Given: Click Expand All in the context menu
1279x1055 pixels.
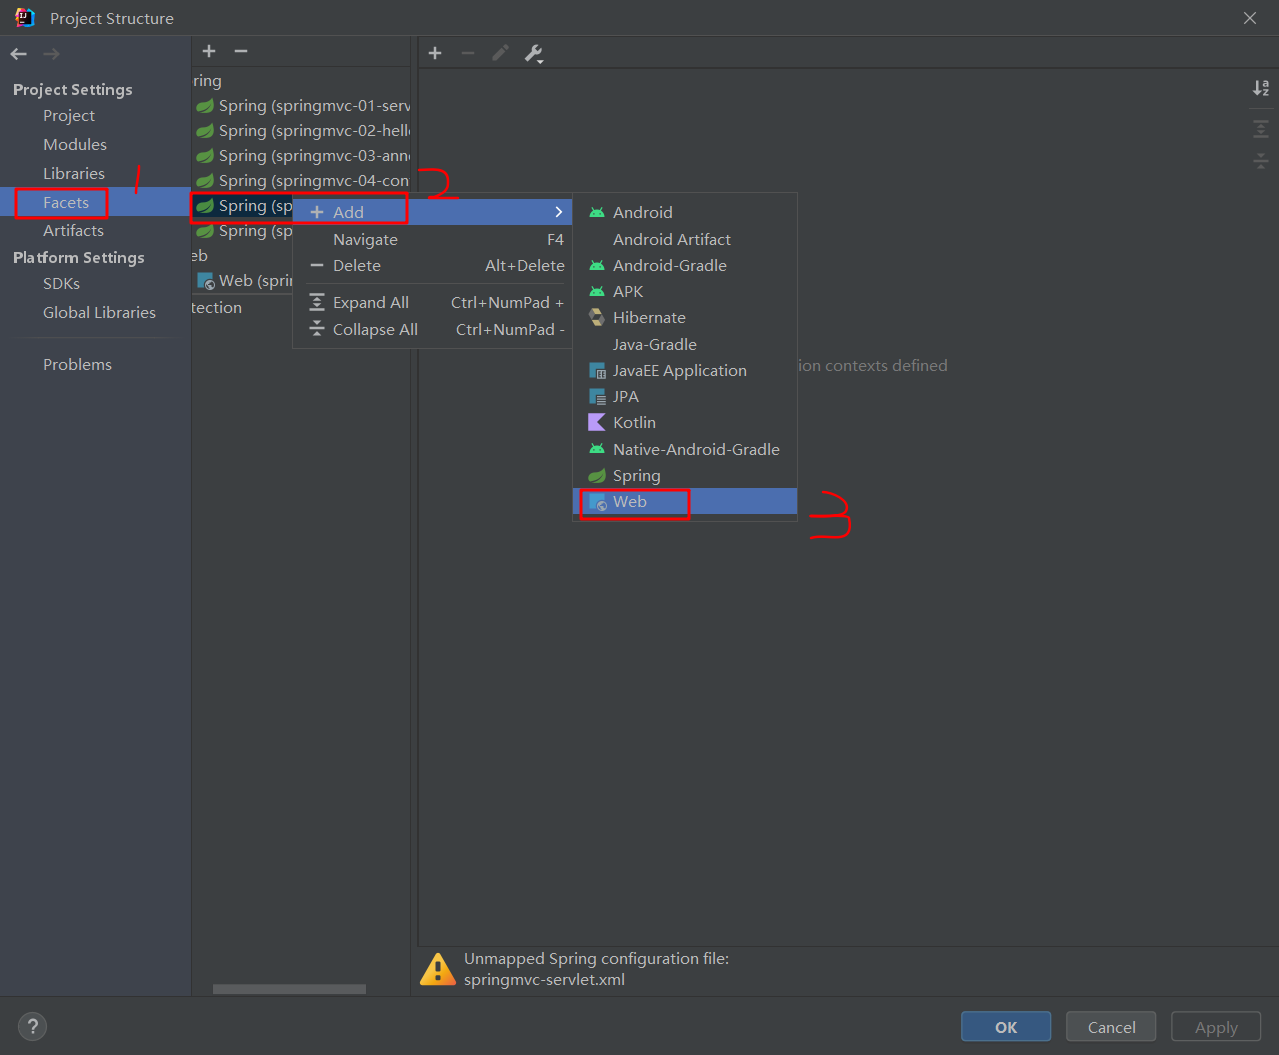Looking at the screenshot, I should click(432, 303).
